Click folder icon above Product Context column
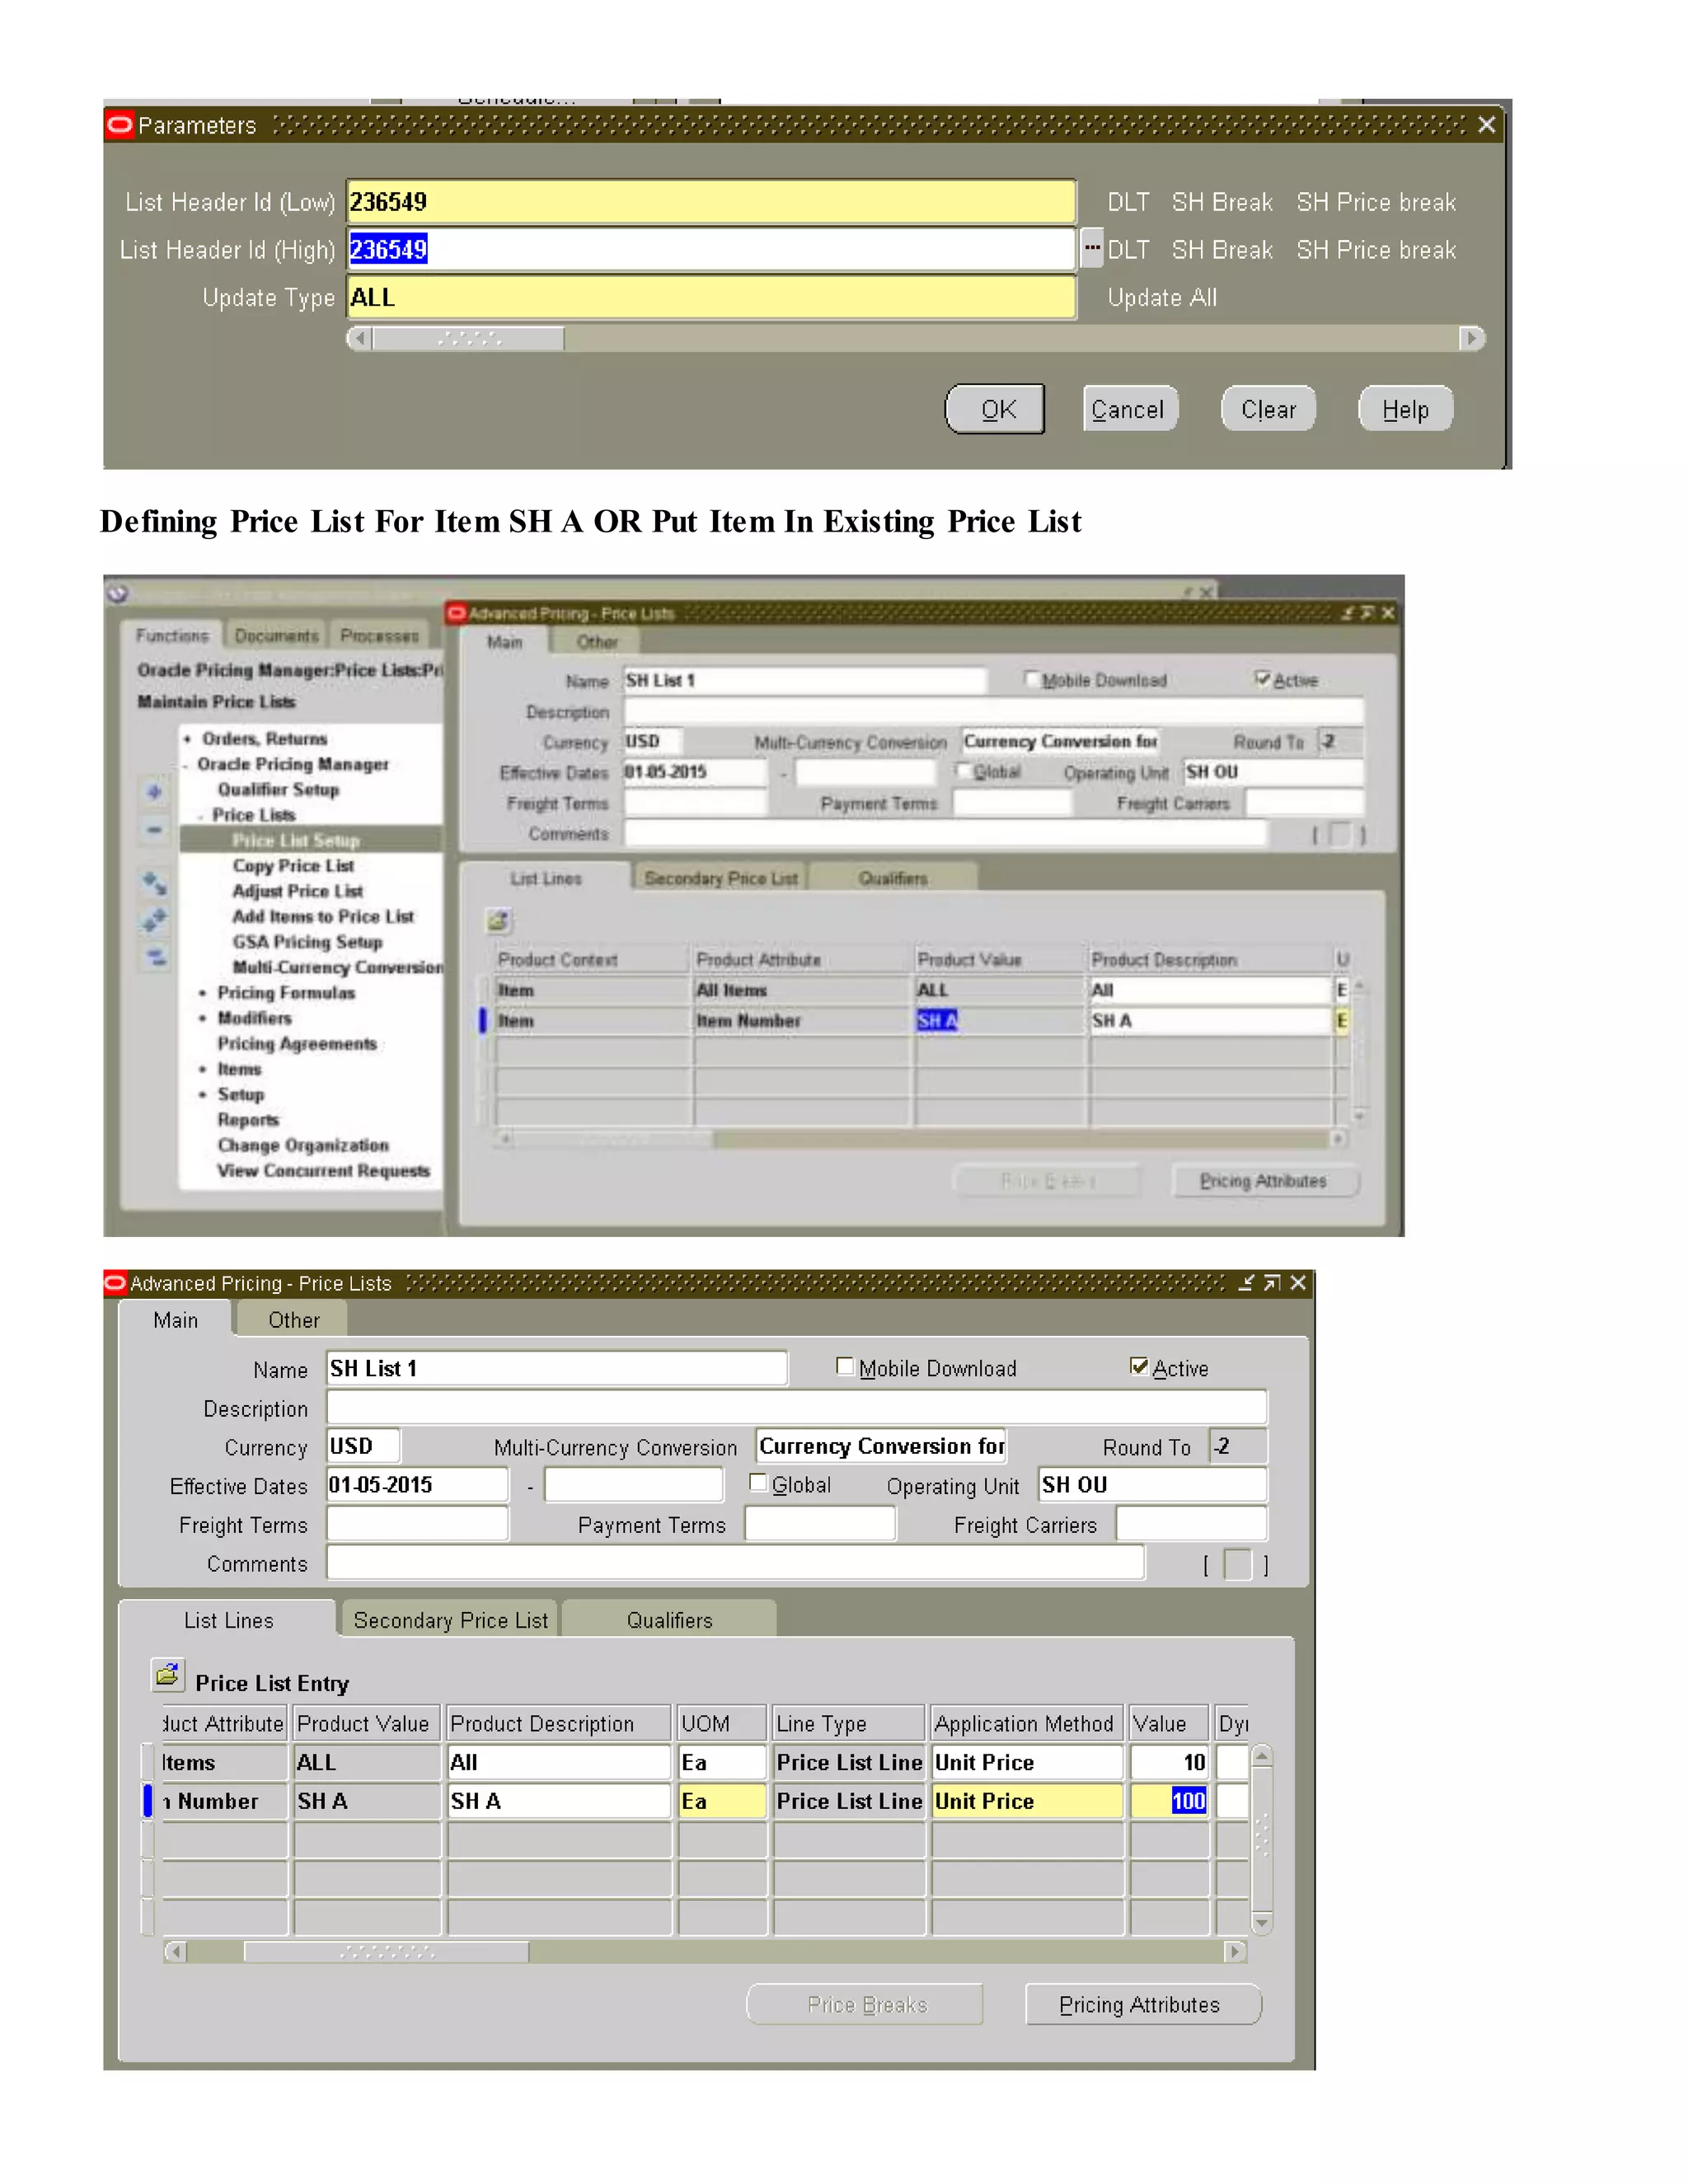Screen dimensions: 1688x2184 point(498,920)
